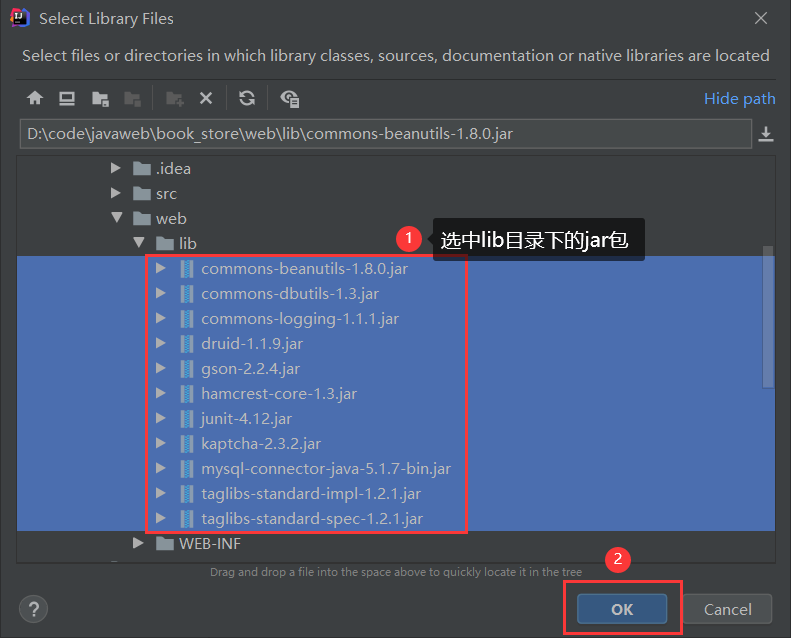Expand the WEB-INF folder
Viewport: 791px width, 638px height.
coord(138,543)
